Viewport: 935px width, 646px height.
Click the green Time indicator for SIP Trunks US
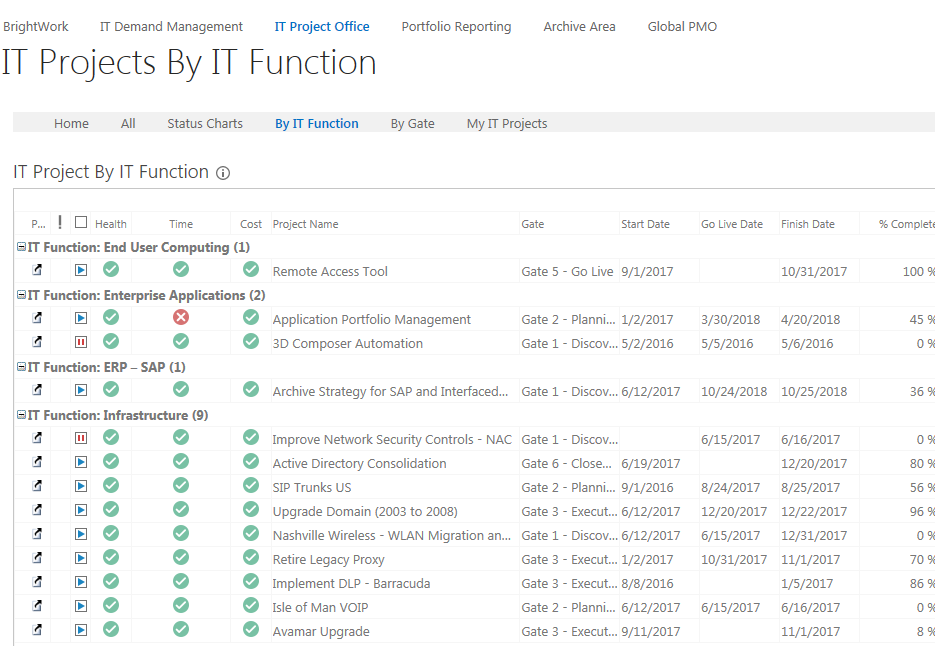coord(181,485)
